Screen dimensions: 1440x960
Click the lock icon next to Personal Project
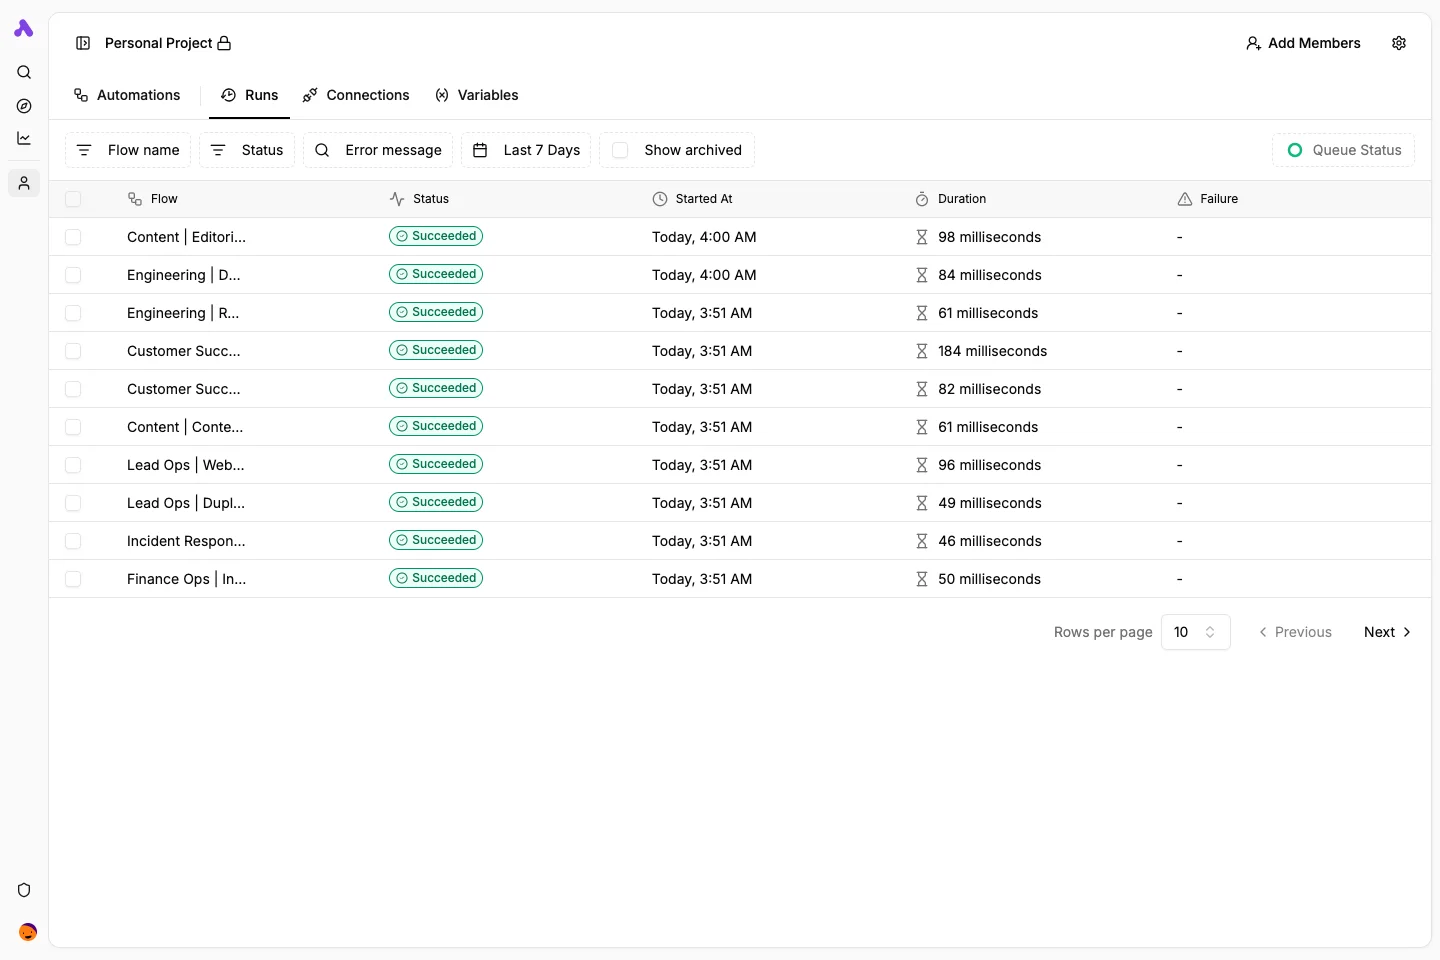pyautogui.click(x=224, y=43)
